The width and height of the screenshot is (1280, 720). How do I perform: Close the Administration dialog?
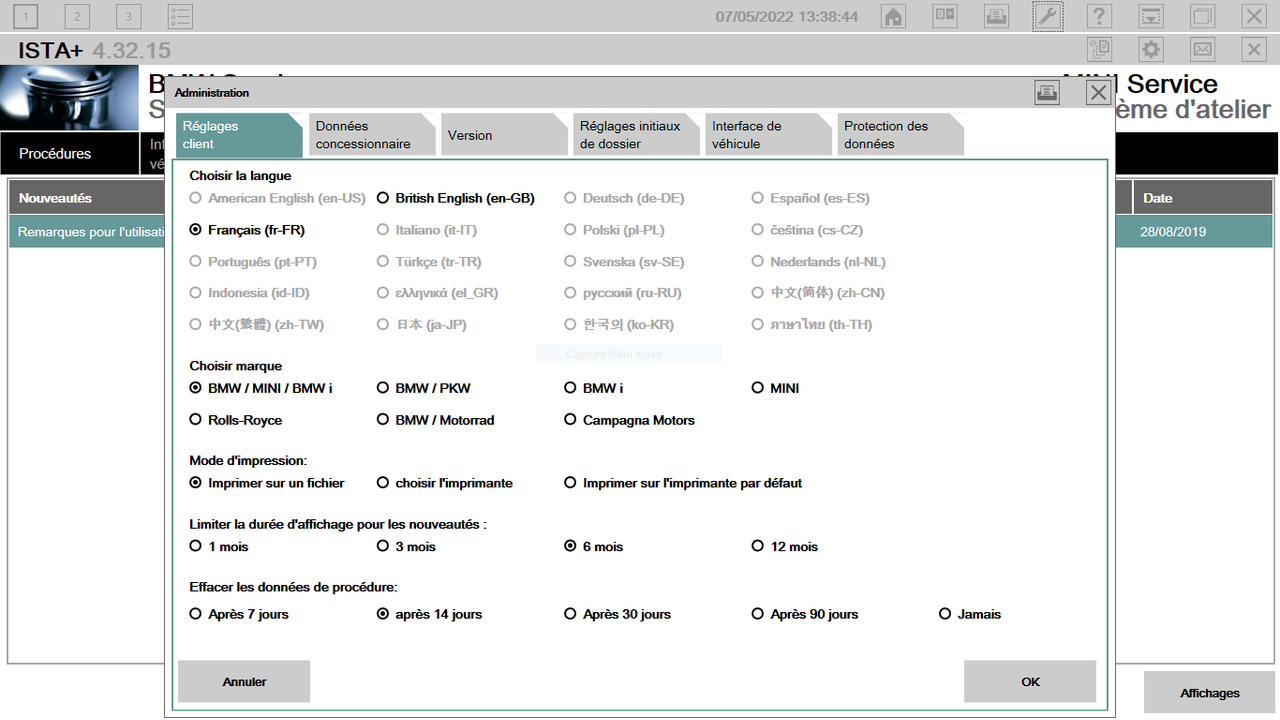click(x=1098, y=93)
